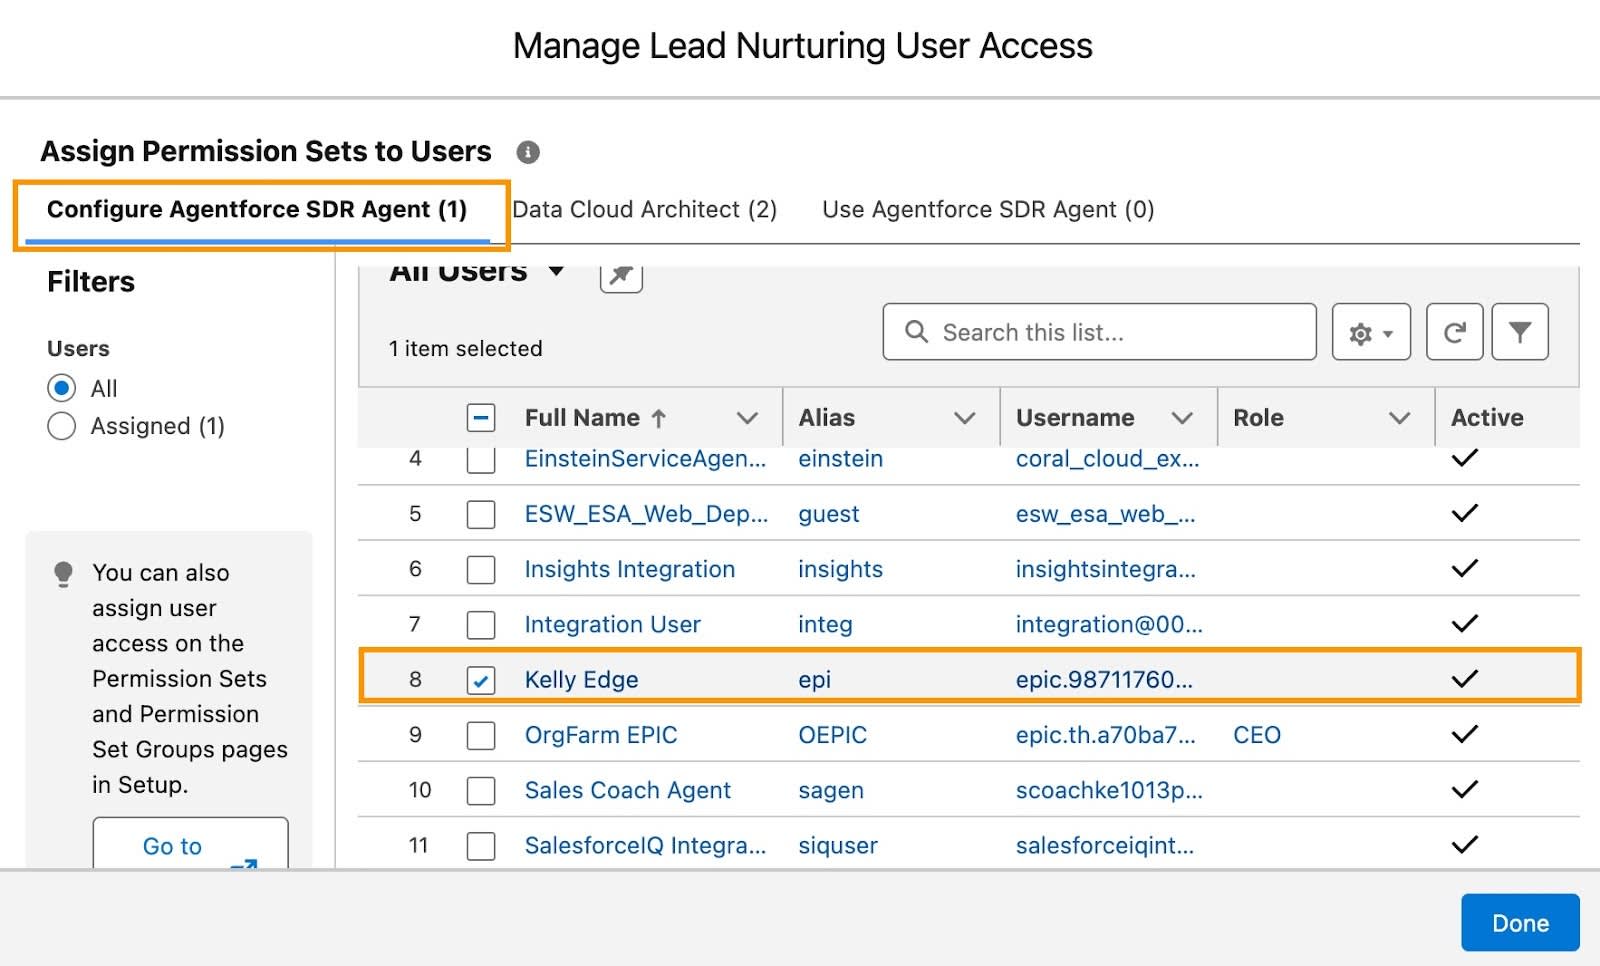1600x966 pixels.
Task: Open the filter panel via the funnel icon
Action: click(1520, 332)
